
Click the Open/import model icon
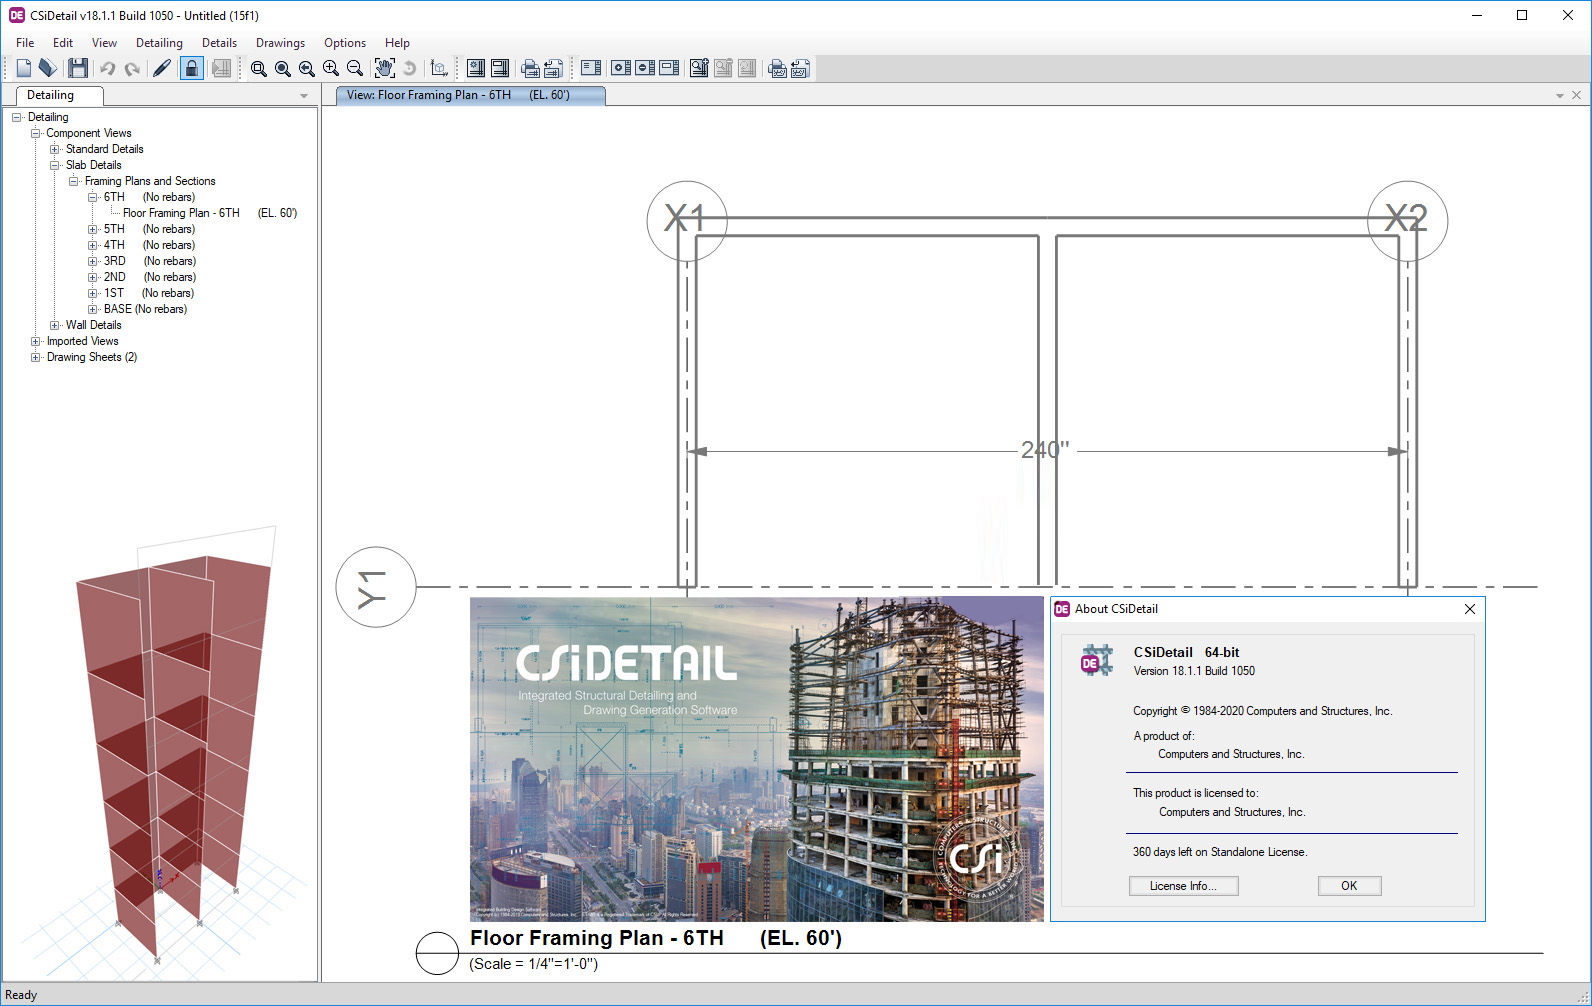point(48,68)
